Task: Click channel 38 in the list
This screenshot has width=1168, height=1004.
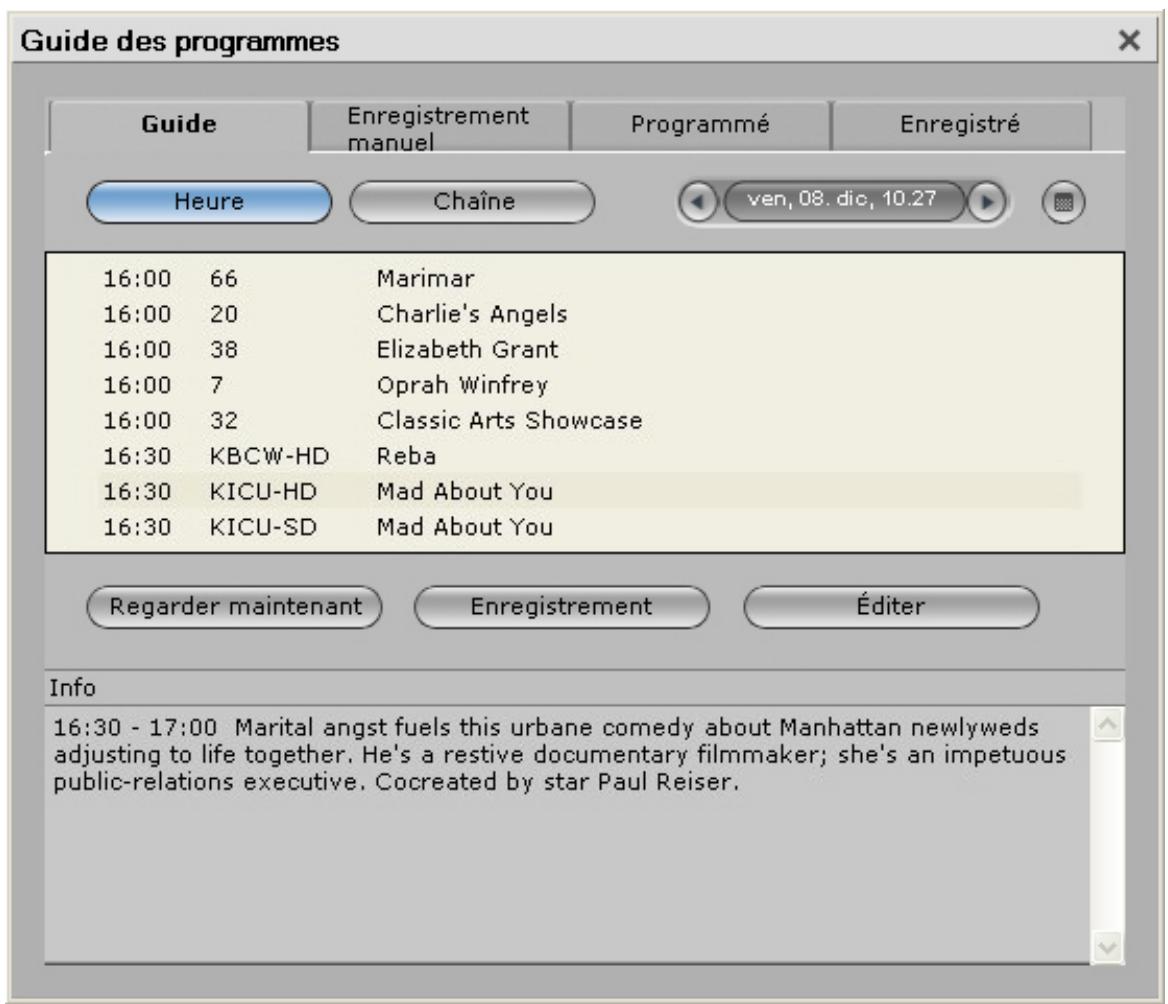Action: (x=223, y=350)
